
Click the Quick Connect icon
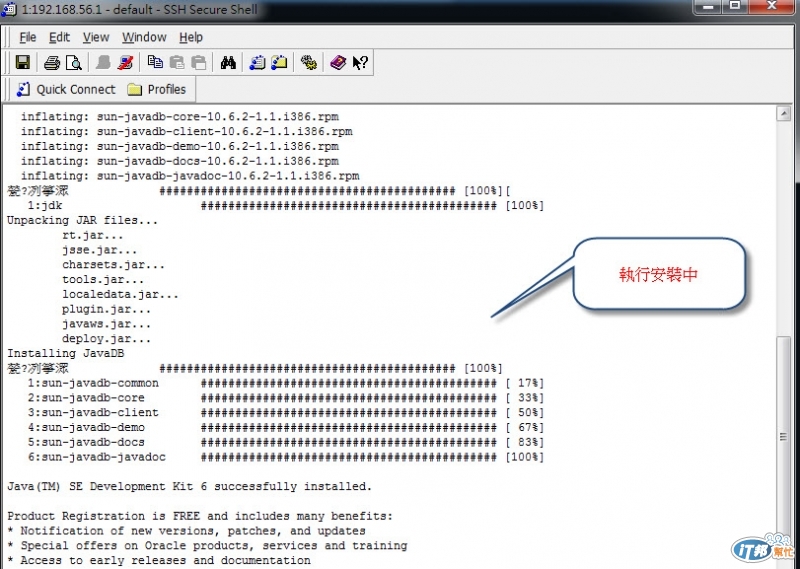[23, 89]
